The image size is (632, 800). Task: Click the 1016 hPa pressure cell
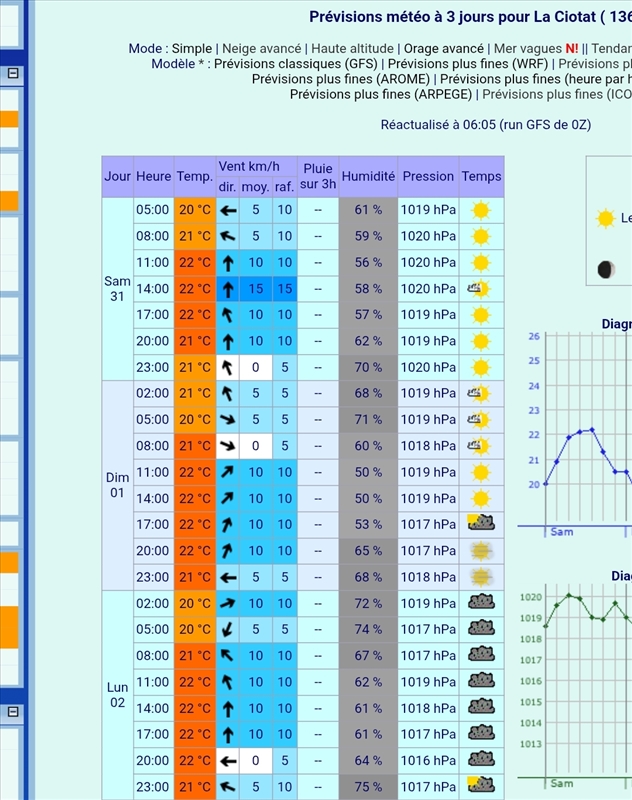[x=428, y=761]
